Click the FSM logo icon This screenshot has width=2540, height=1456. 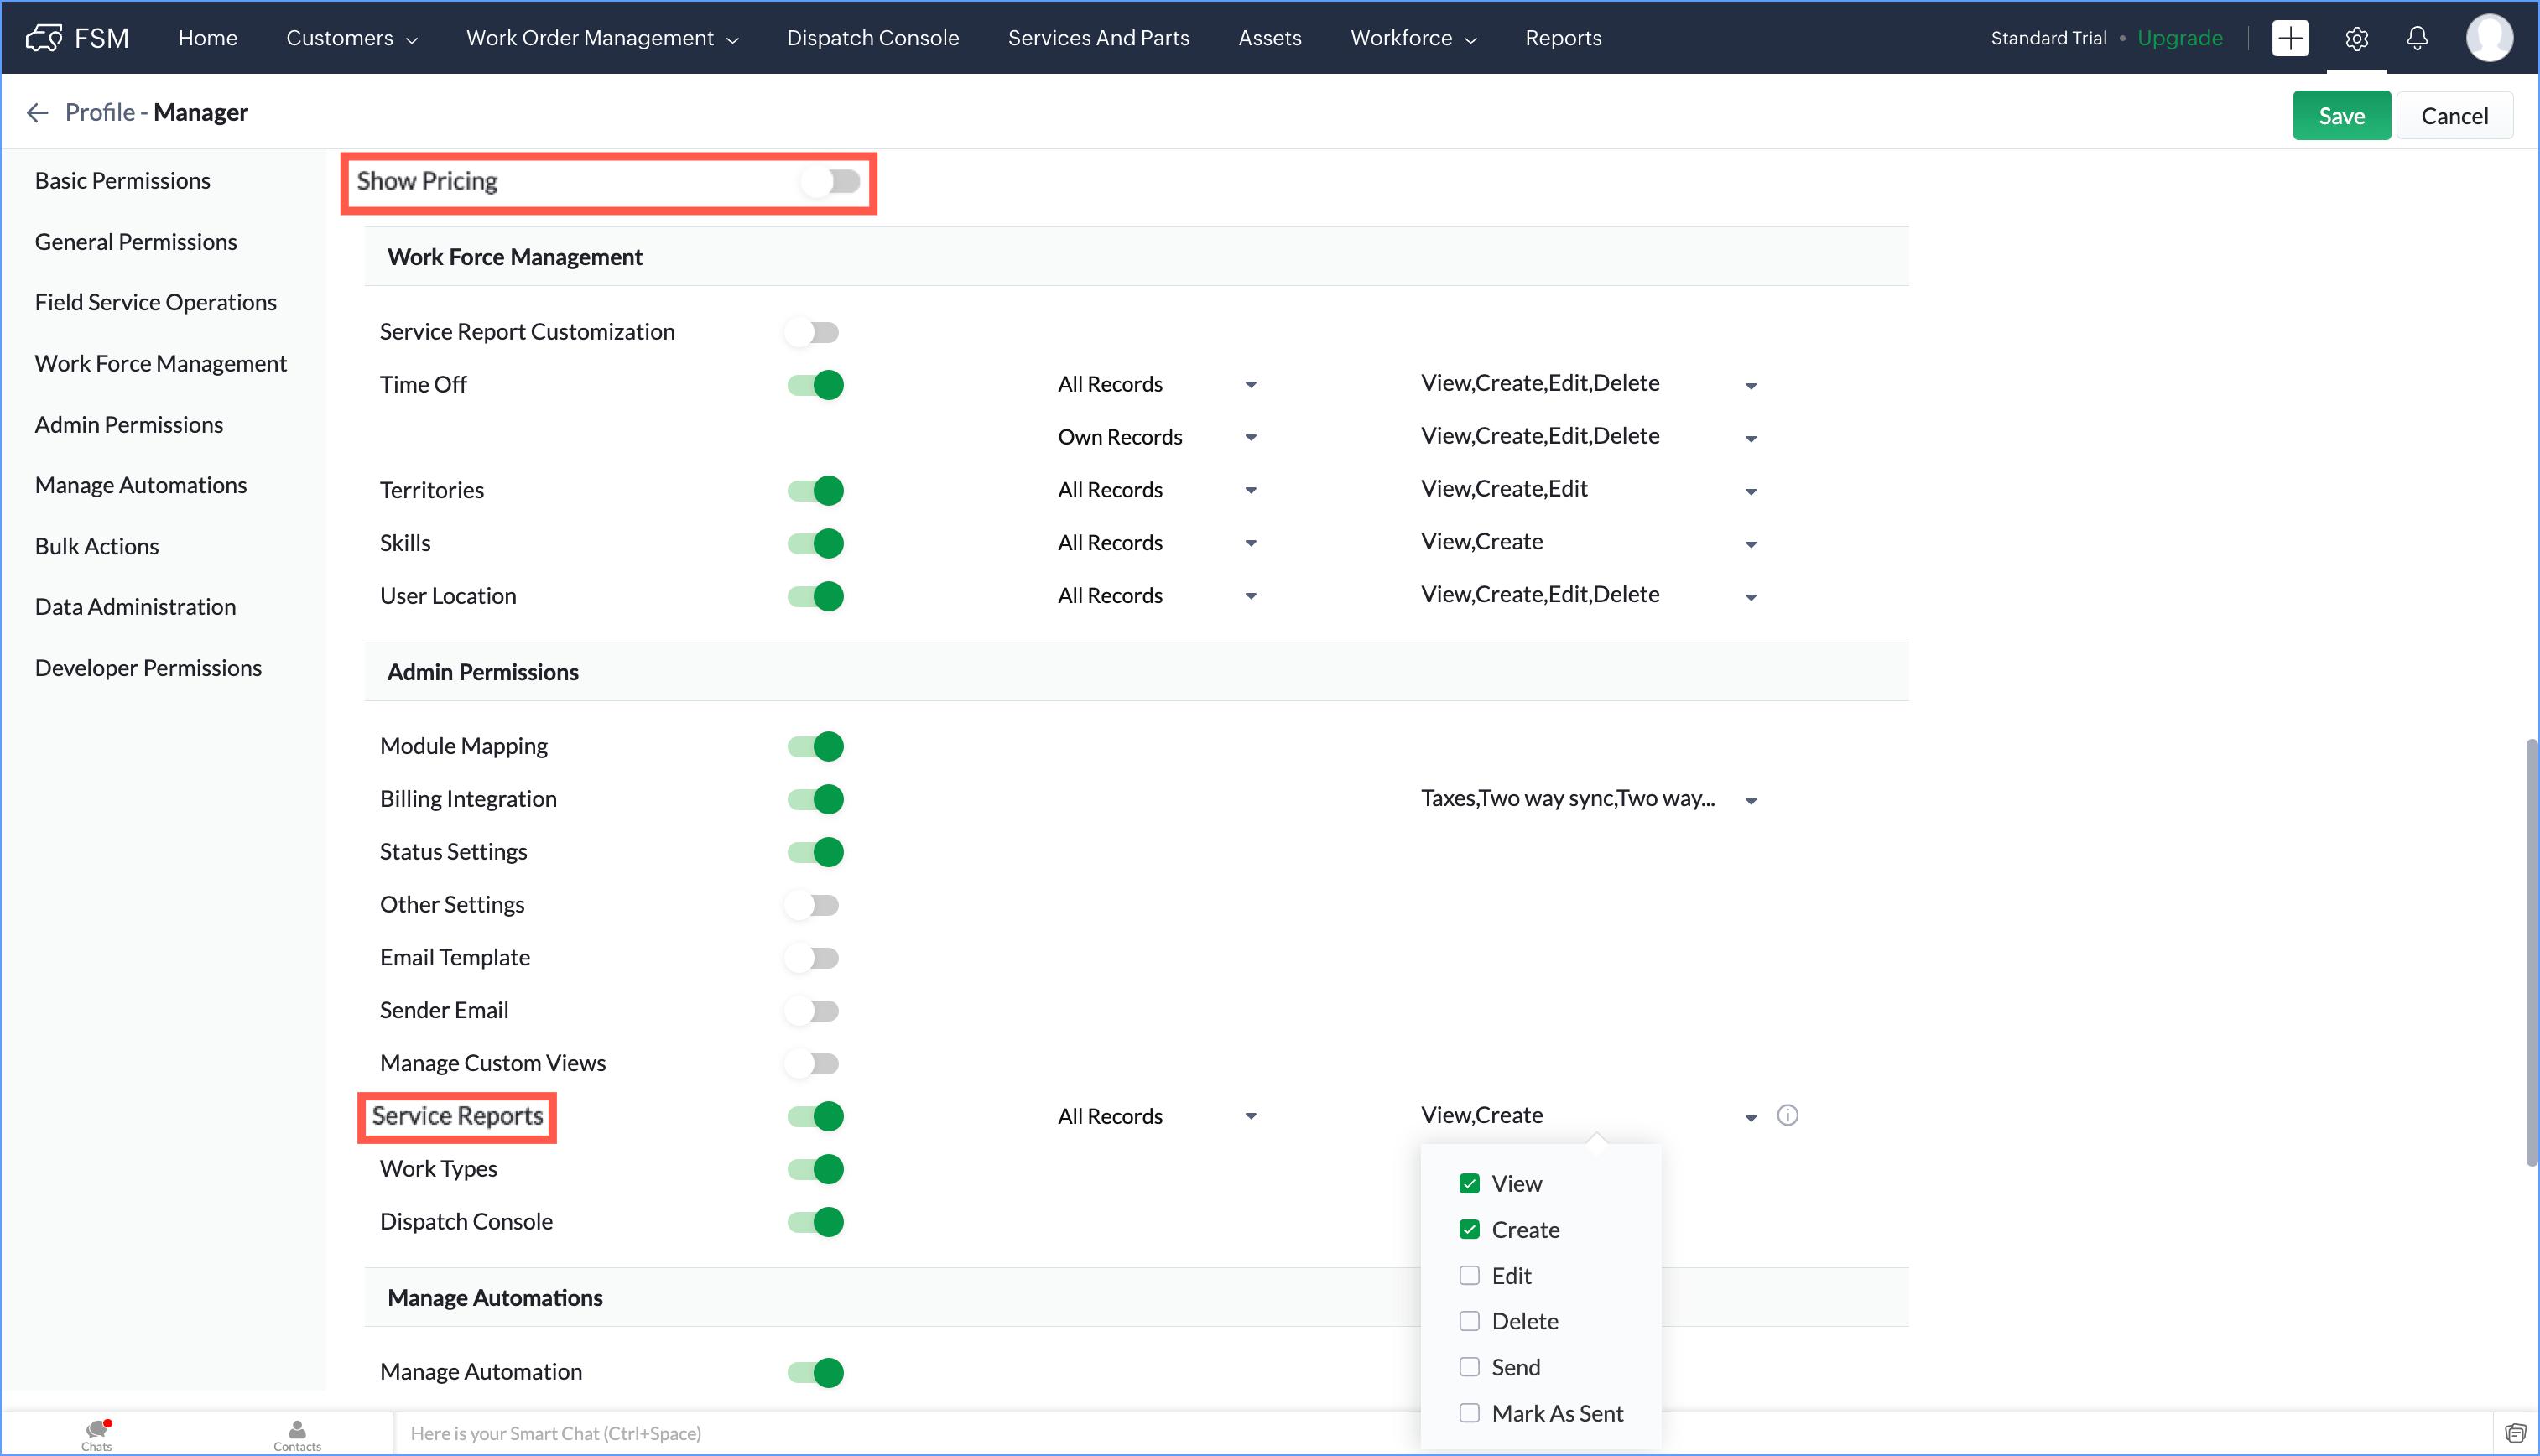pos(44,38)
